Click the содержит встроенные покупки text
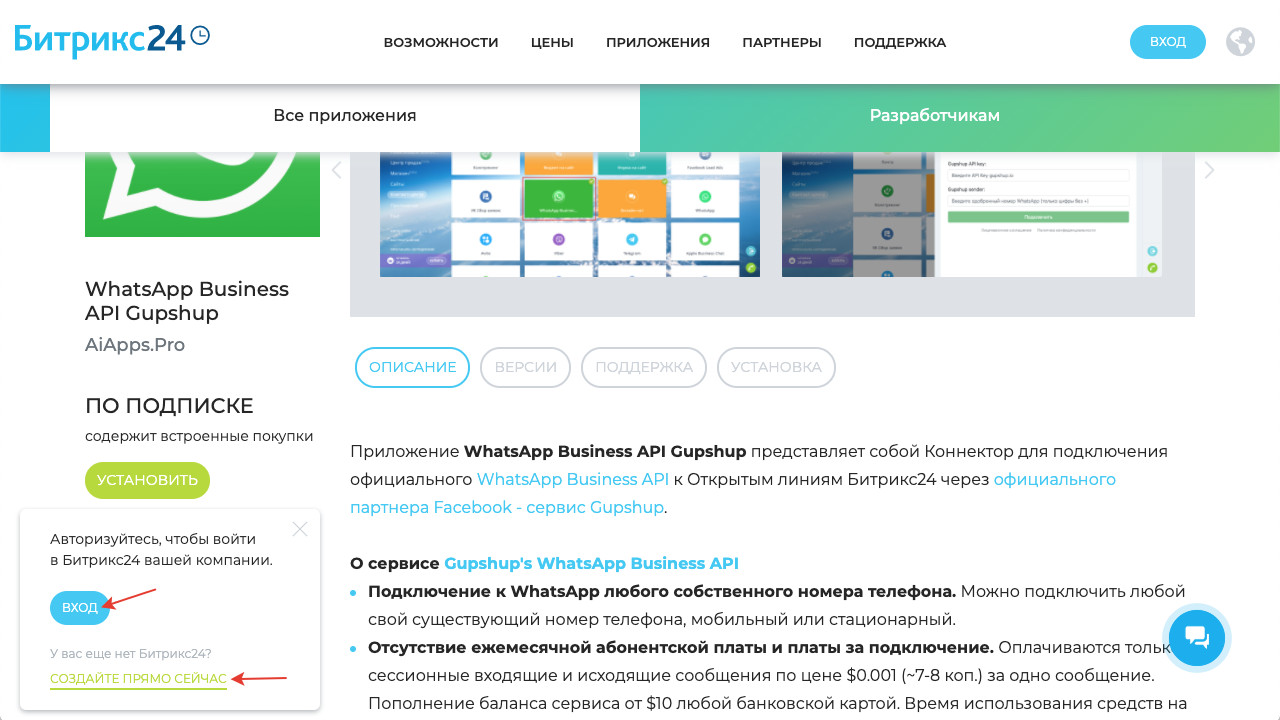The height and width of the screenshot is (720, 1280). pos(199,436)
